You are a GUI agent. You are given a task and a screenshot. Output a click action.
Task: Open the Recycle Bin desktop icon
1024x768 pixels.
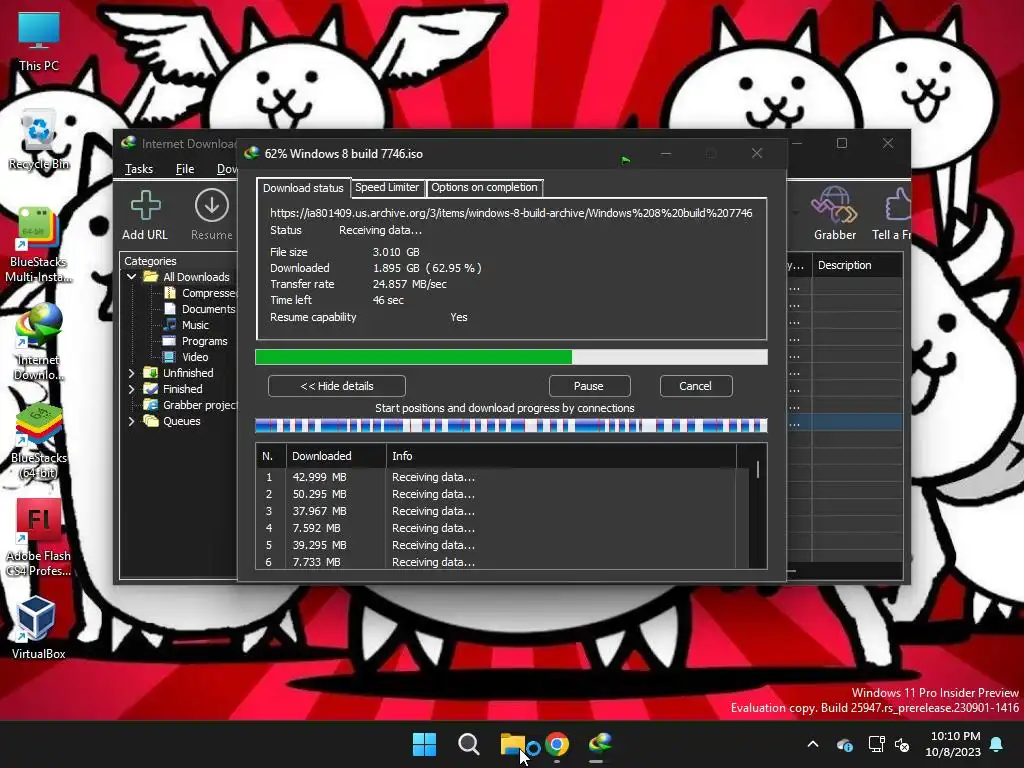click(39, 139)
